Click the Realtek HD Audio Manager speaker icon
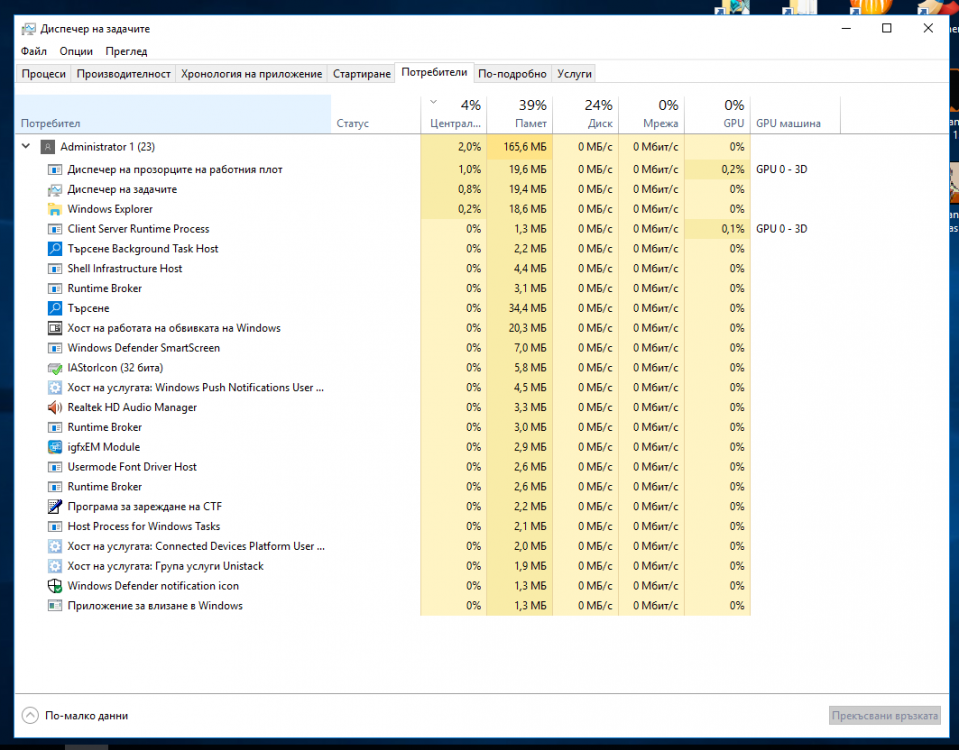 [x=55, y=407]
